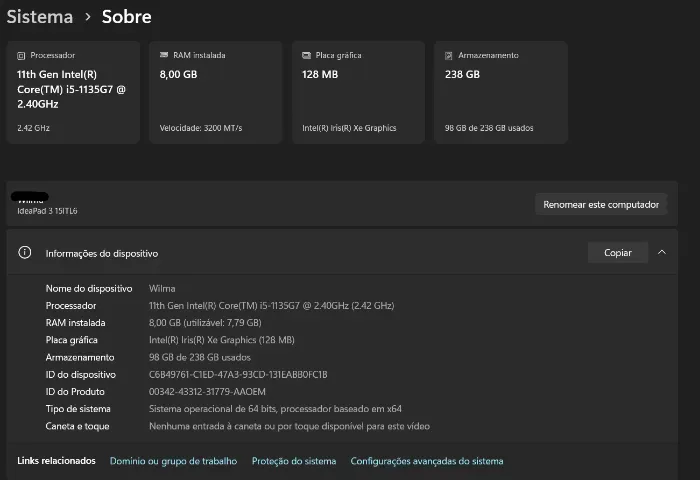Click the device name value Wilma

(162, 289)
